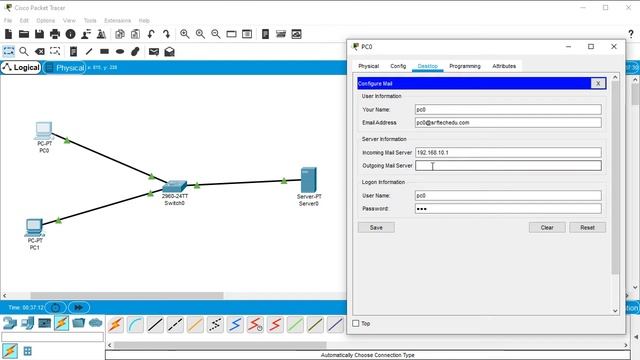Switch to Logical workspace view
The image size is (640, 360).
pos(21,68)
